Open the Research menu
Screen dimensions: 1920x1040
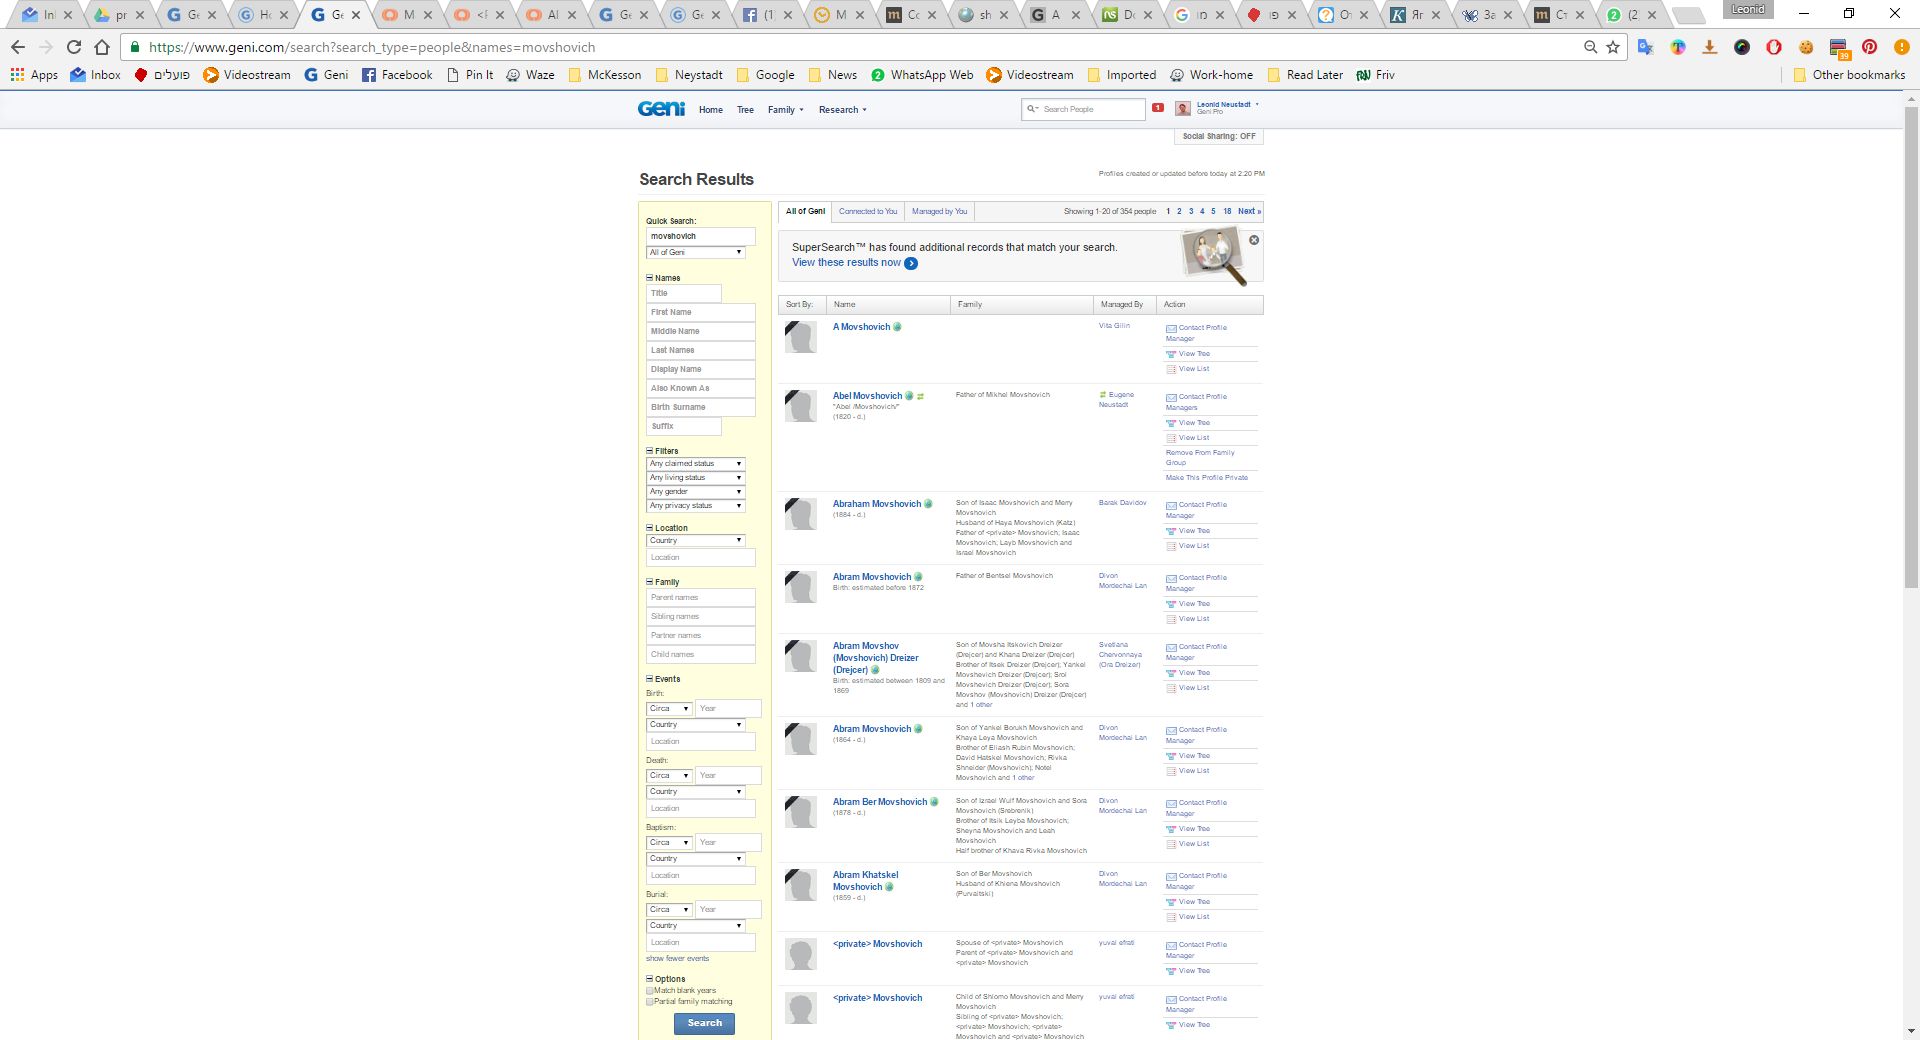click(x=842, y=110)
